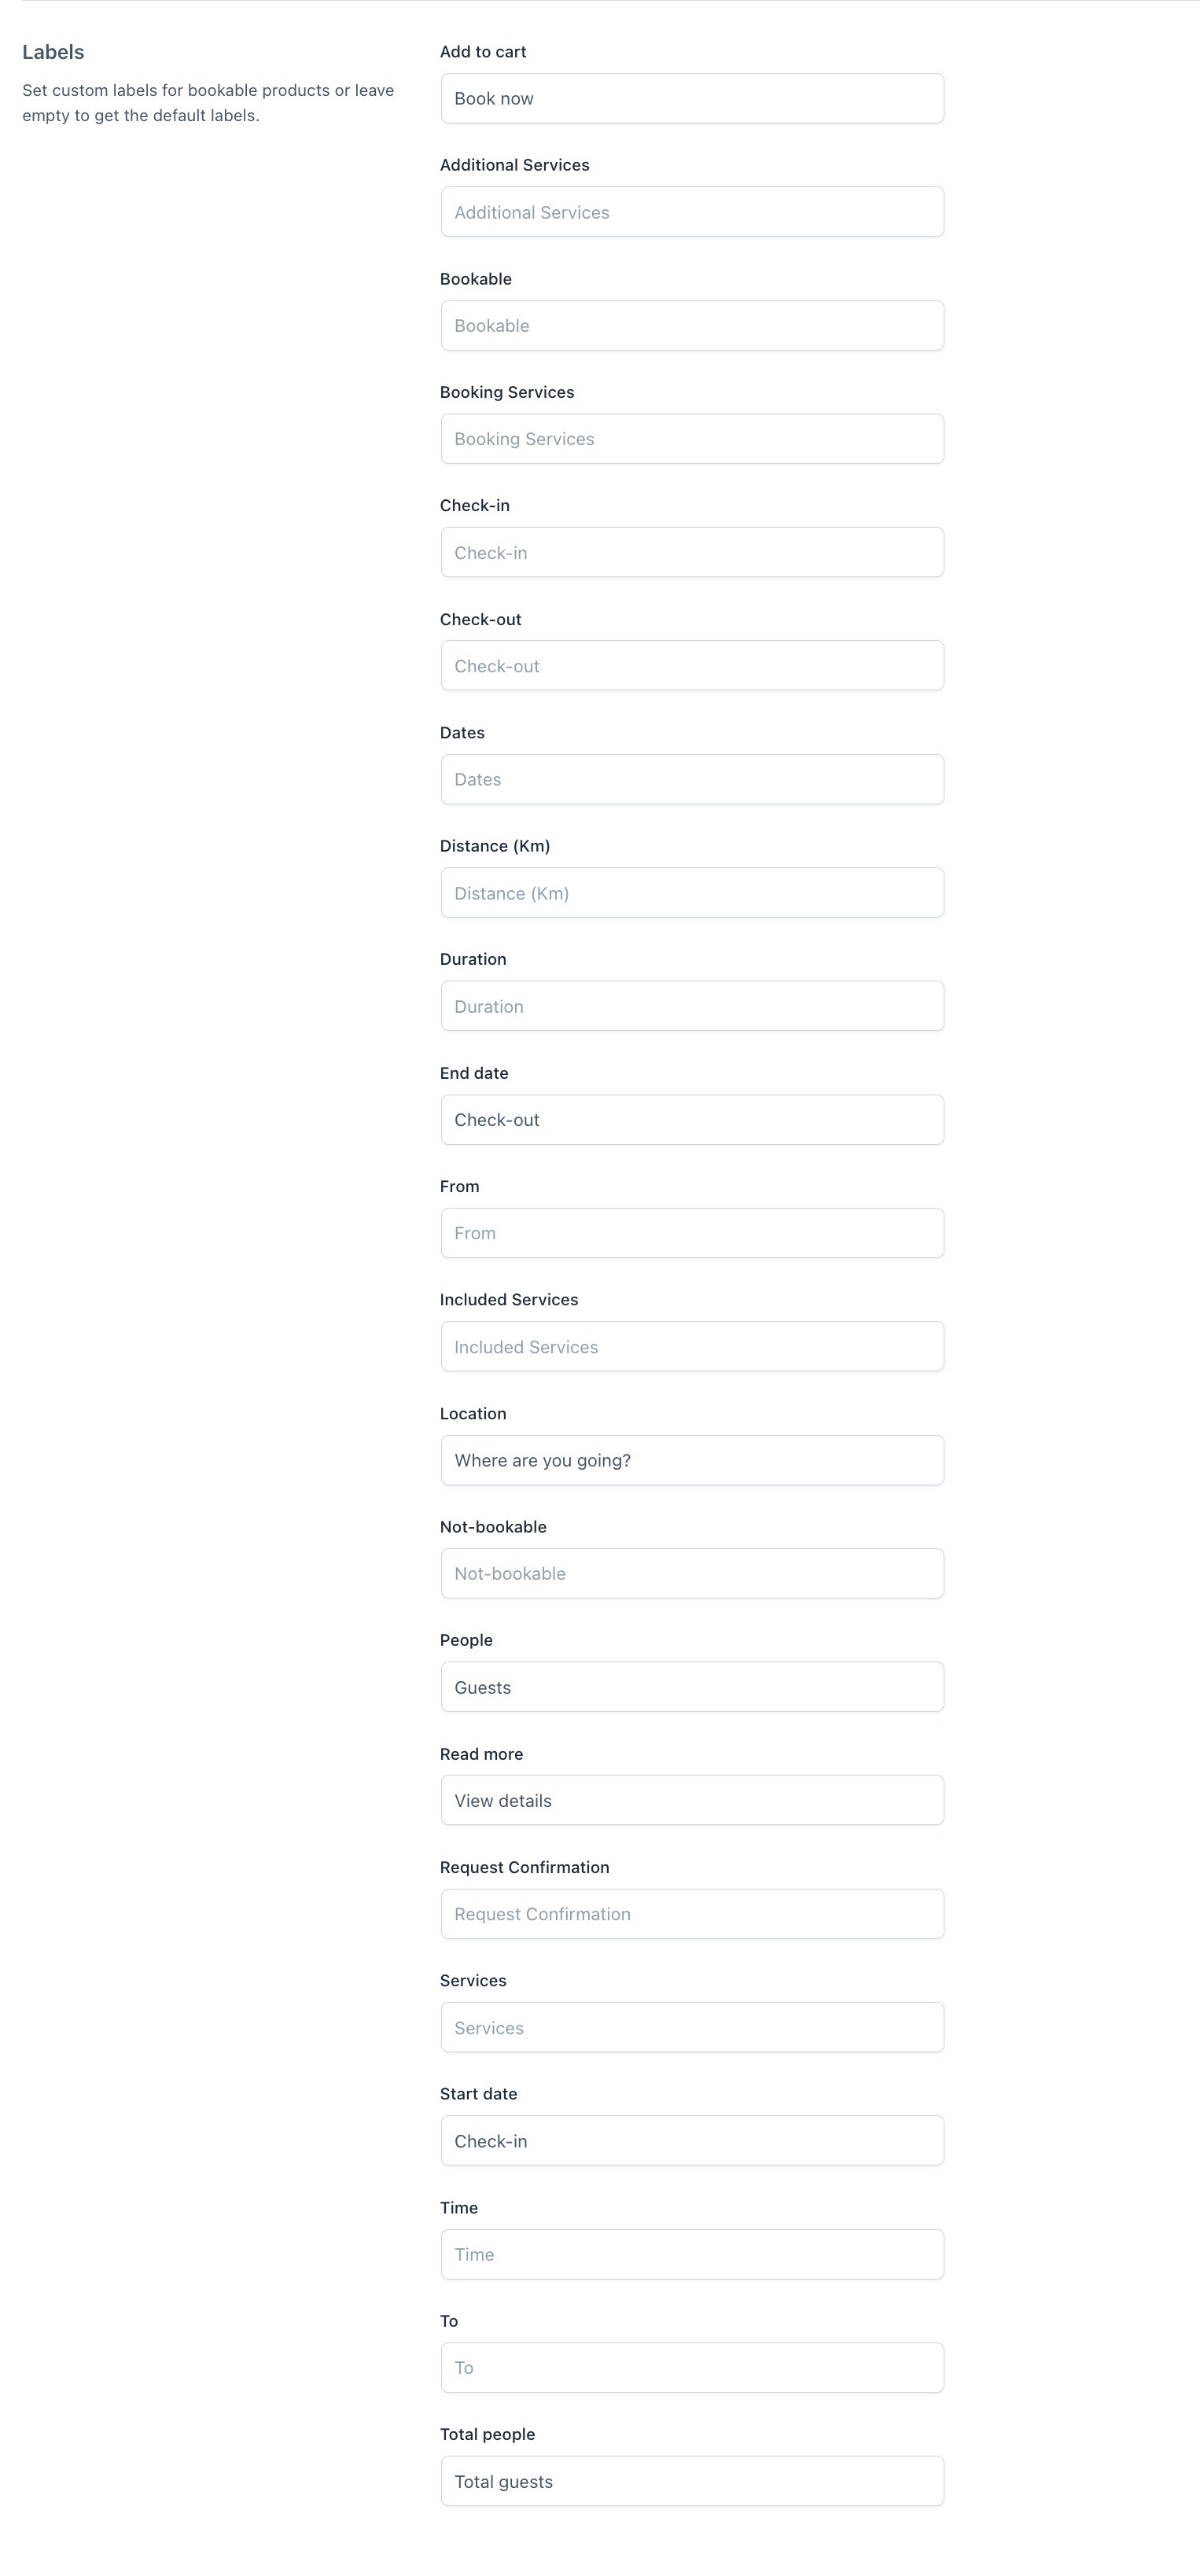Click the Start date input field
This screenshot has width=1200, height=2576.
(692, 2141)
